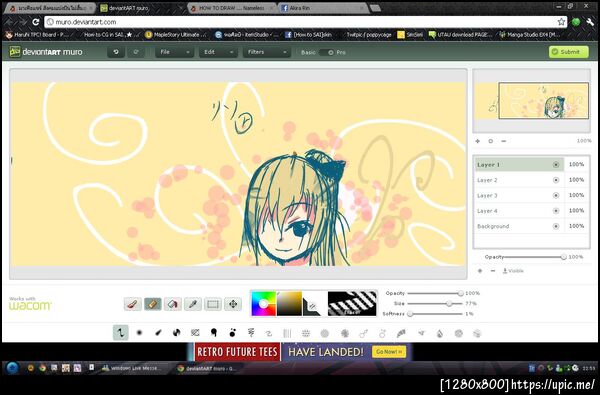Select the faded smoke curl brush
Image resolution: width=600 pixels, height=395 pixels.
point(269,333)
